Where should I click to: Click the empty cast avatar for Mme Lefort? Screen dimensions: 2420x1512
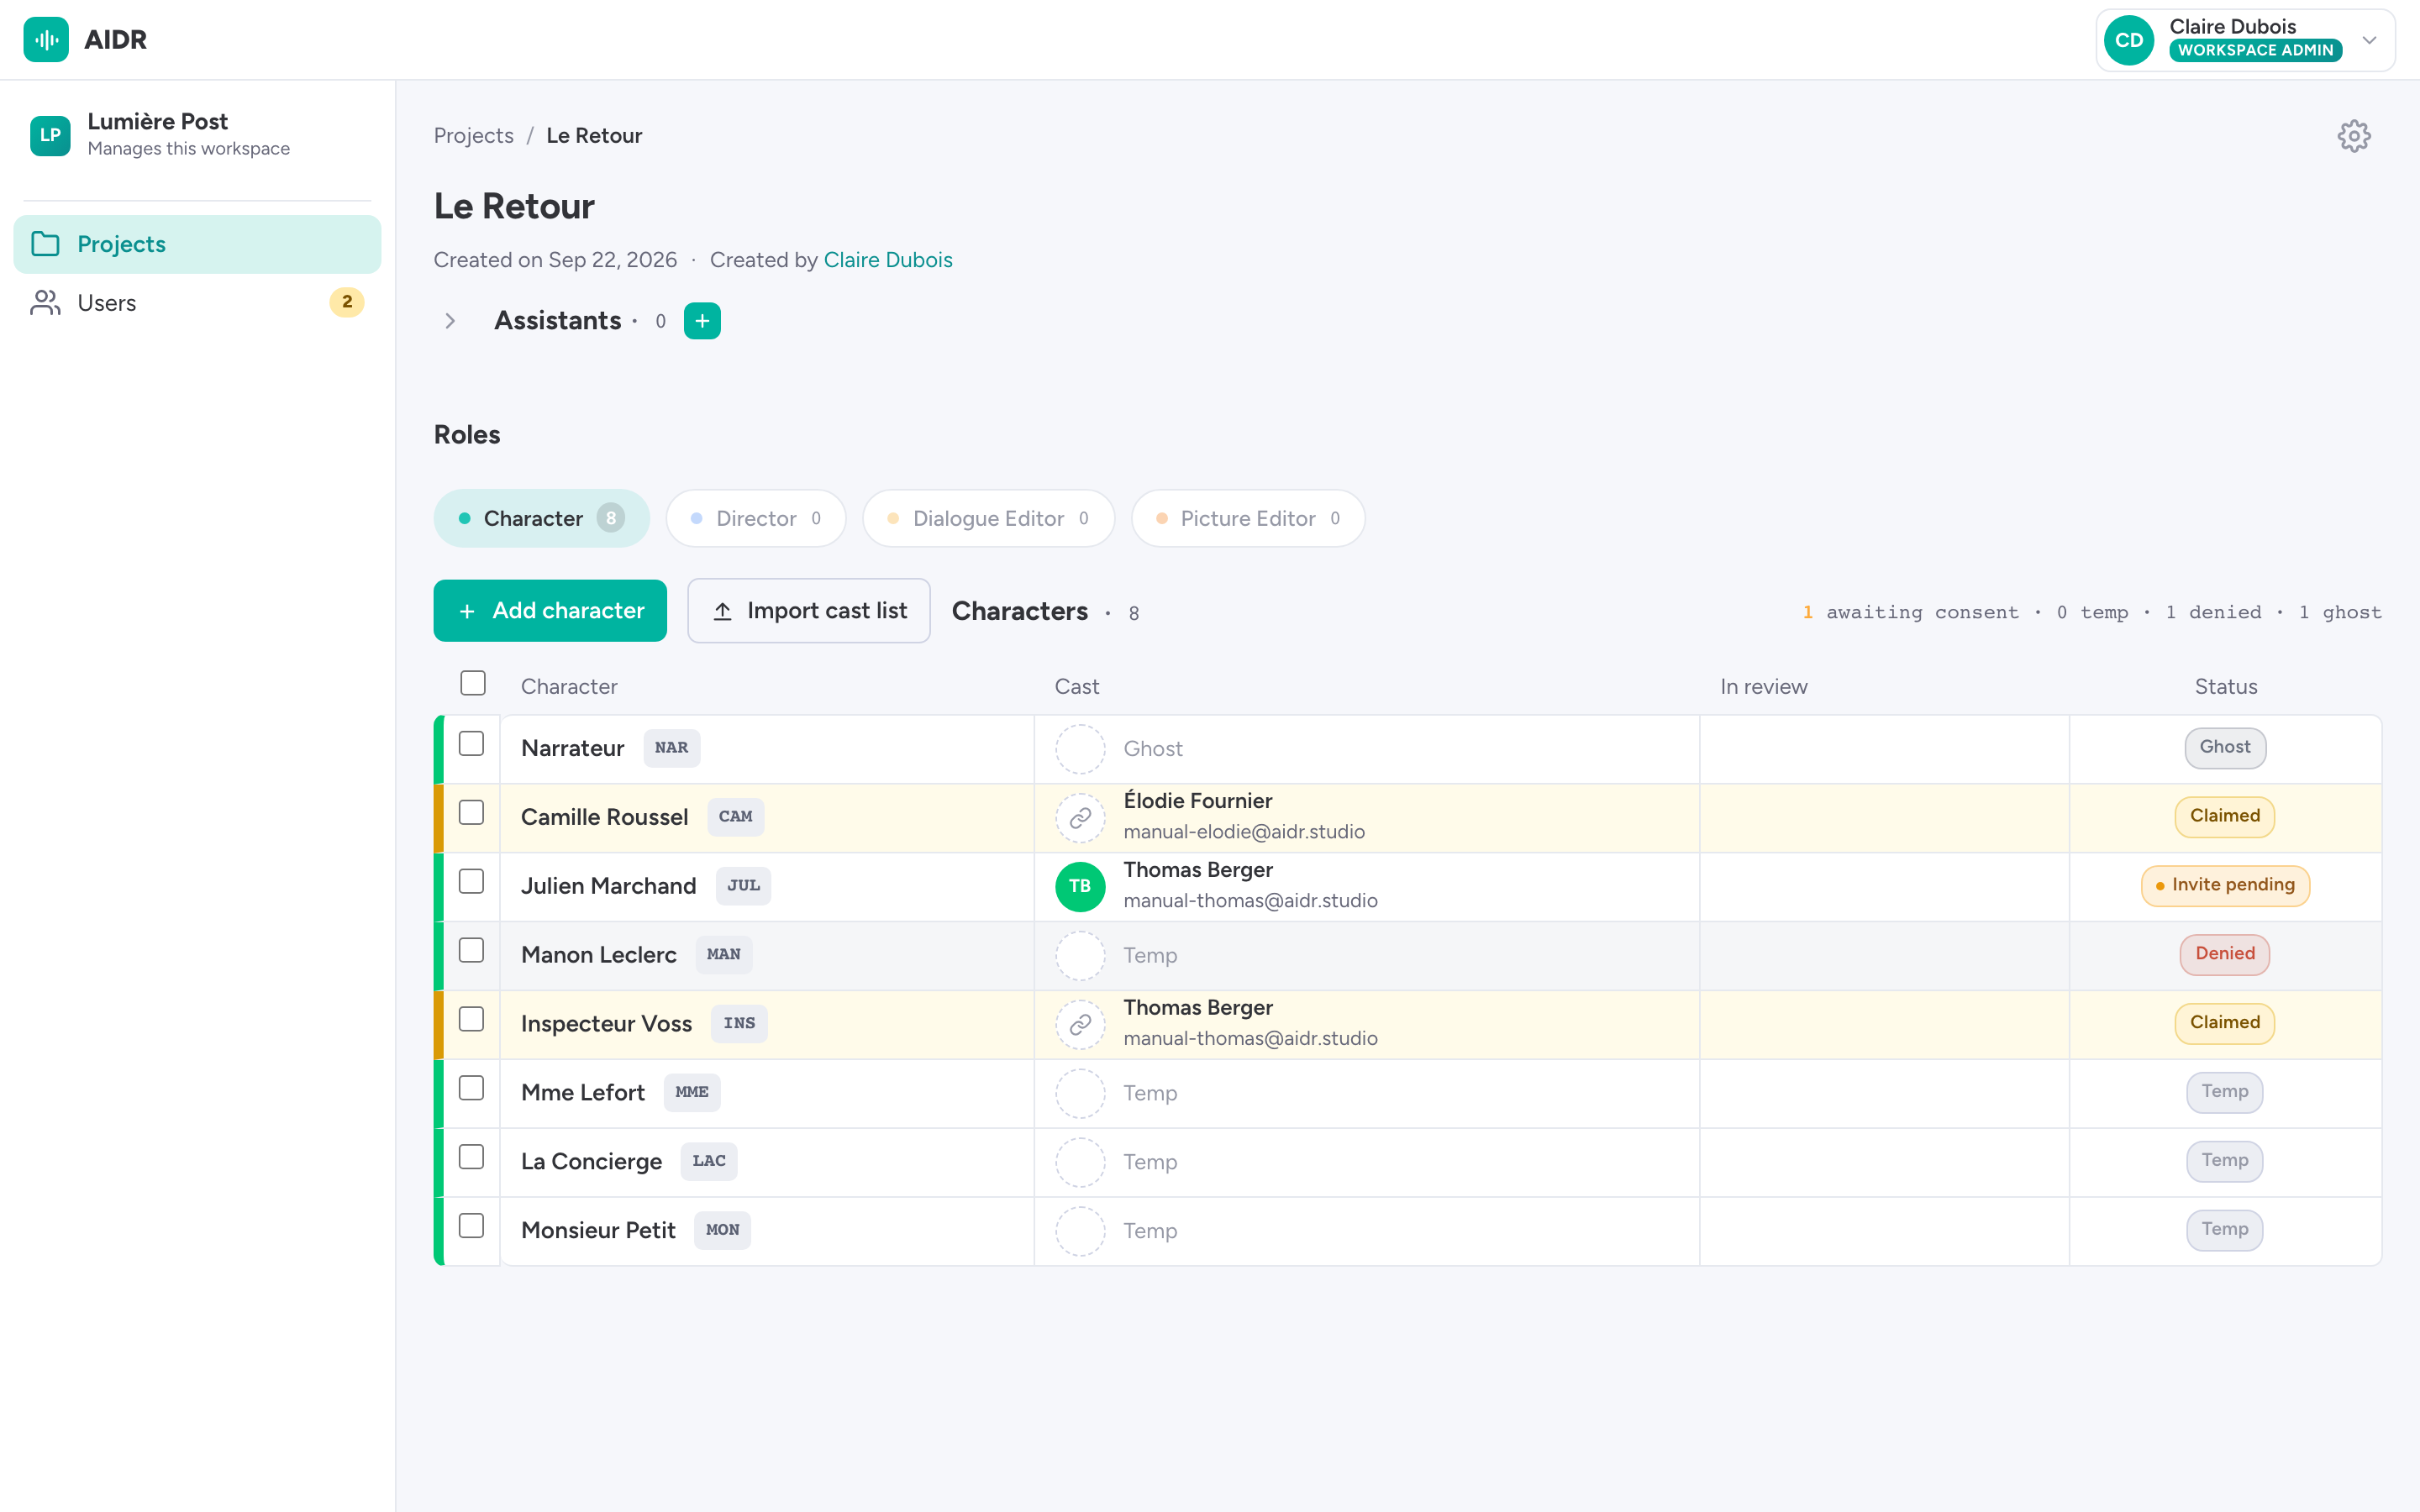(x=1080, y=1093)
